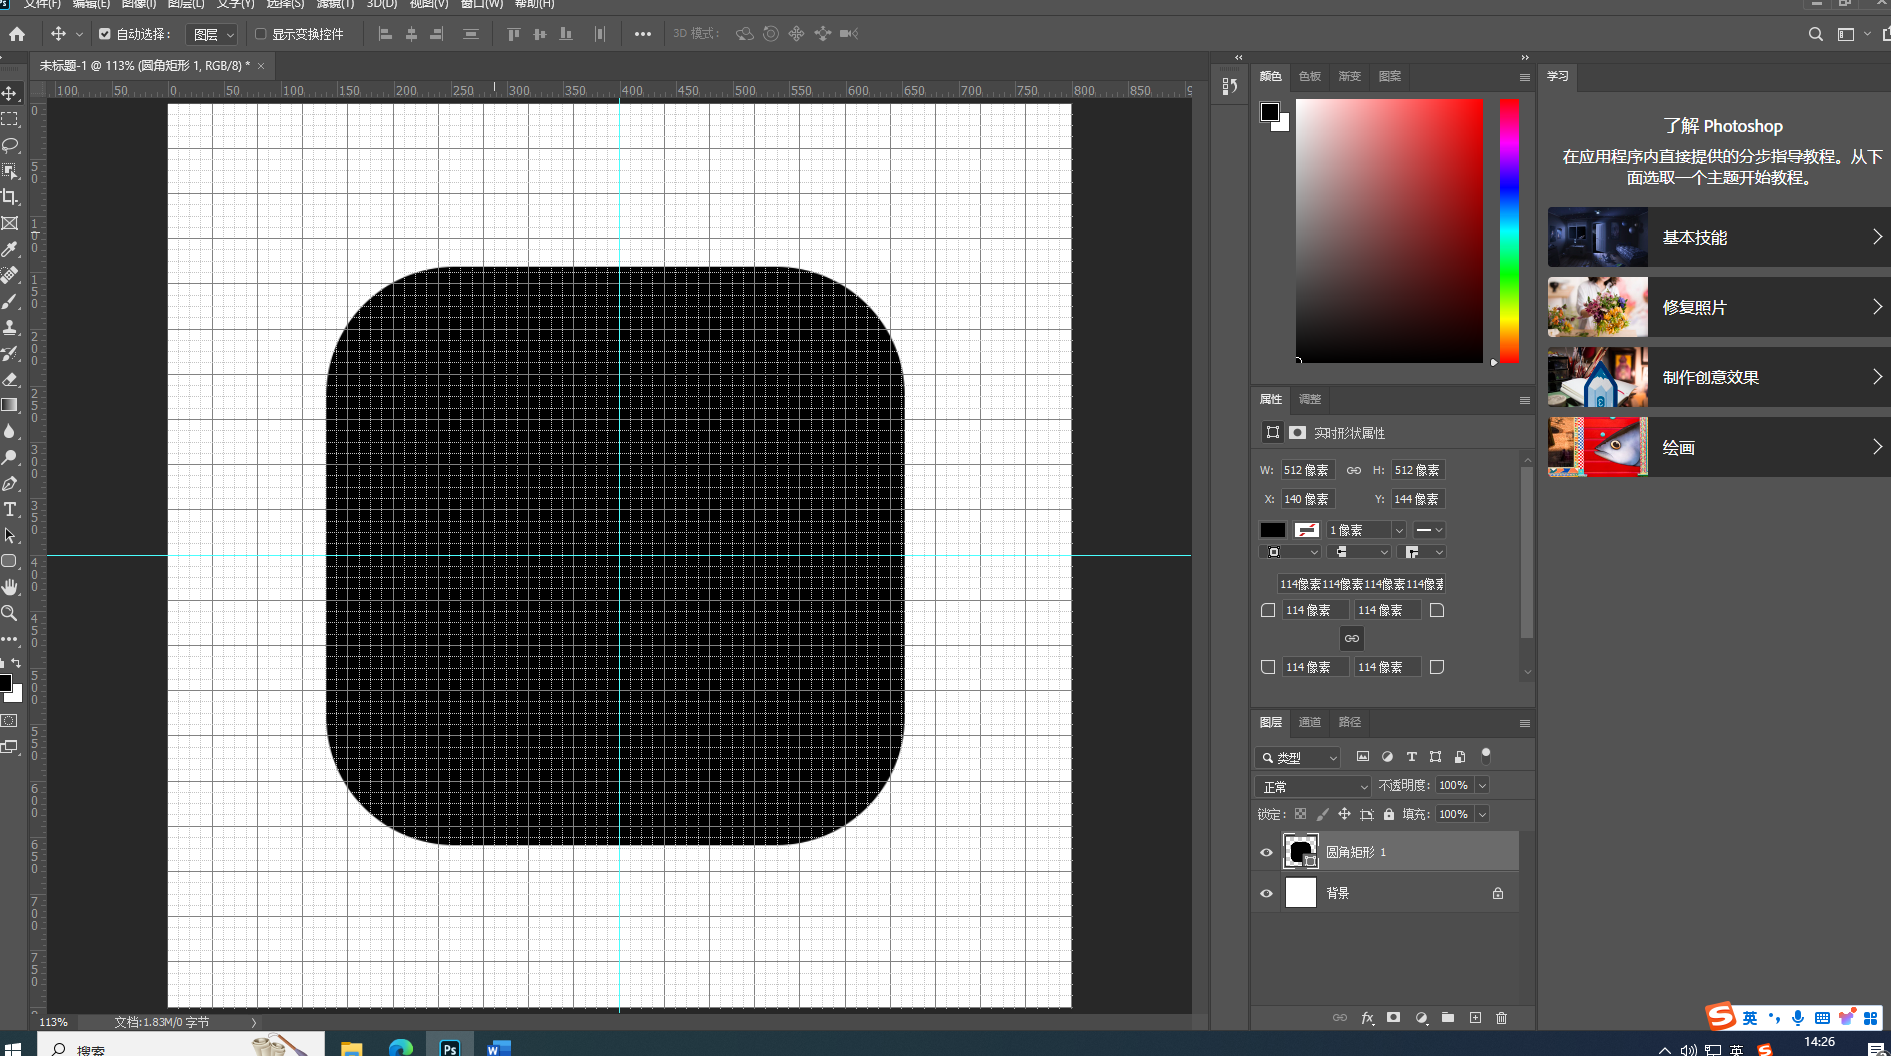Screen dimensions: 1891x1056
Task: Enable the 显示变换控件 checkbox
Action: click(x=261, y=34)
